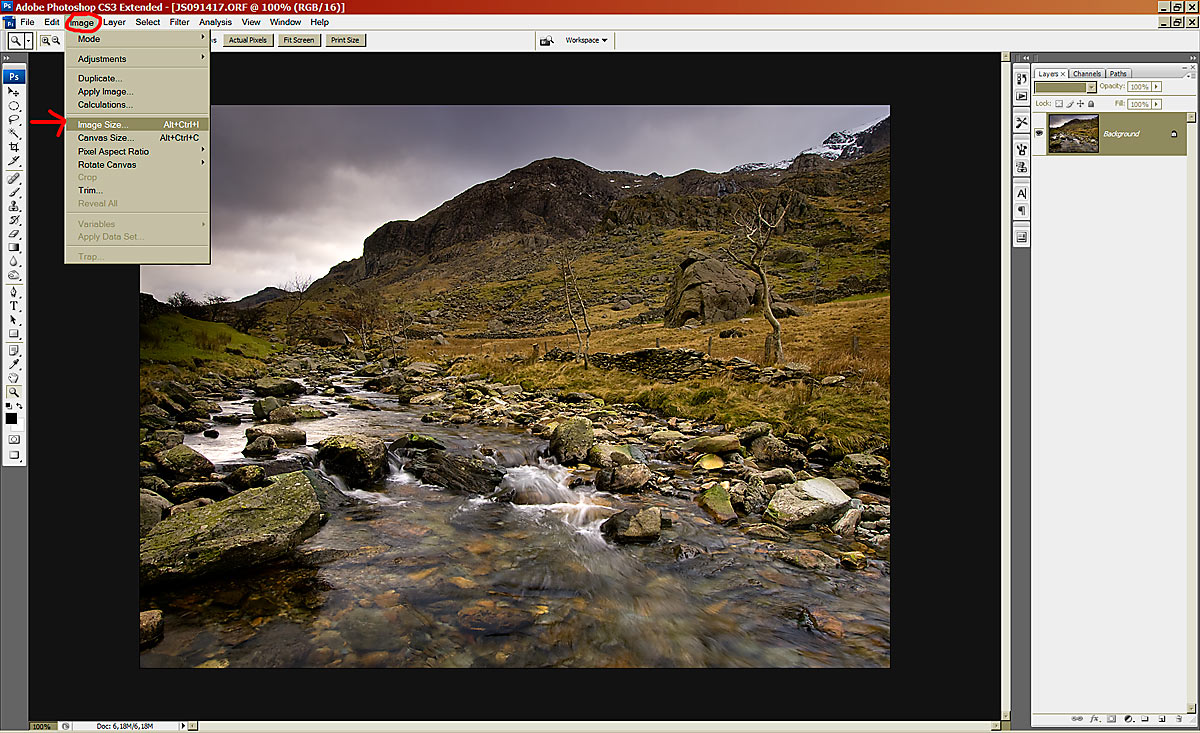Image resolution: width=1200 pixels, height=733 pixels.
Task: Open the layer blend mode dropdown
Action: pyautogui.click(x=1066, y=87)
